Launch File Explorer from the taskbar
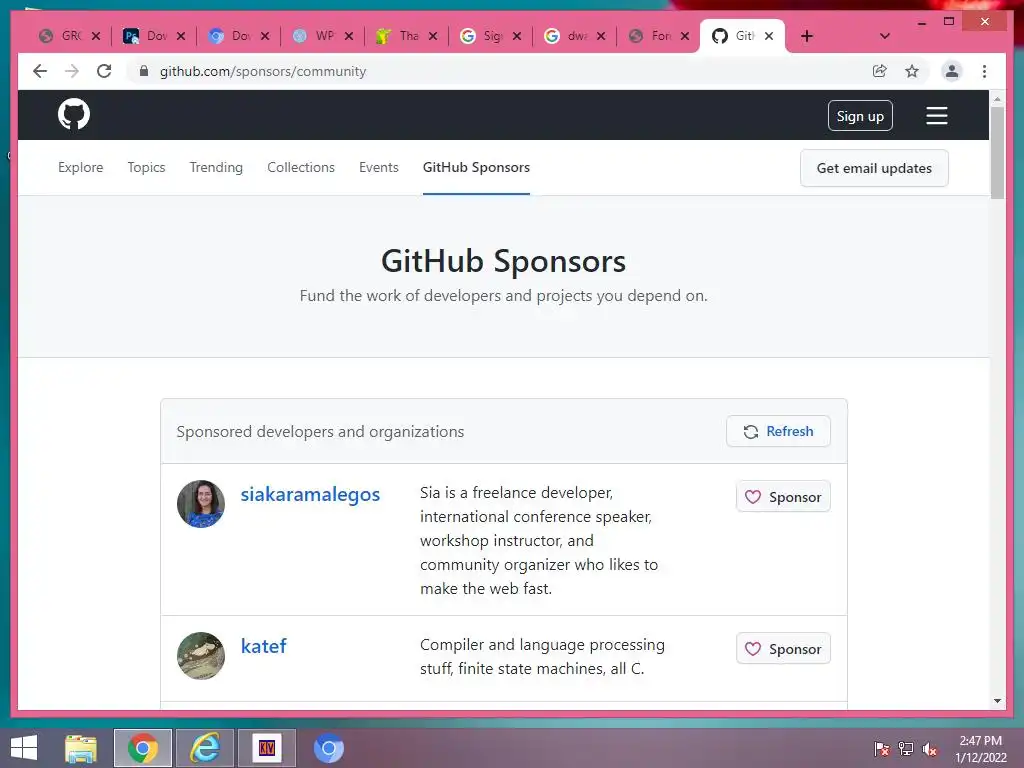Image resolution: width=1024 pixels, height=768 pixels. coord(81,748)
